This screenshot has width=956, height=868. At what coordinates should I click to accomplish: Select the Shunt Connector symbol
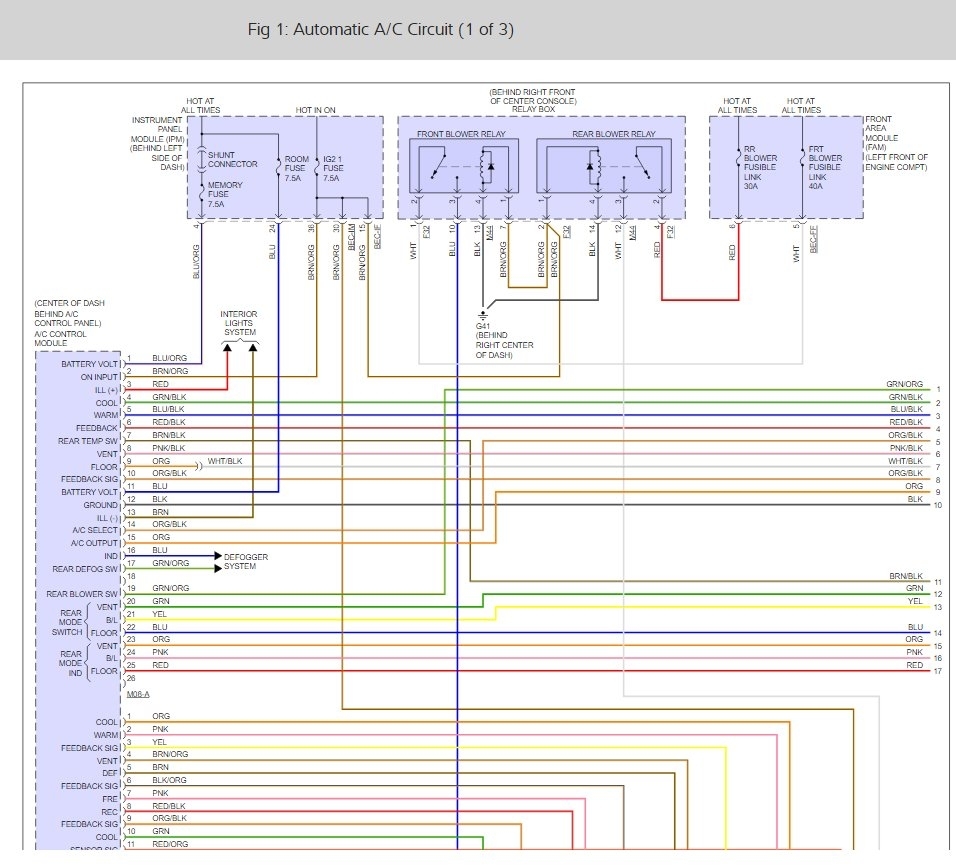click(x=202, y=160)
